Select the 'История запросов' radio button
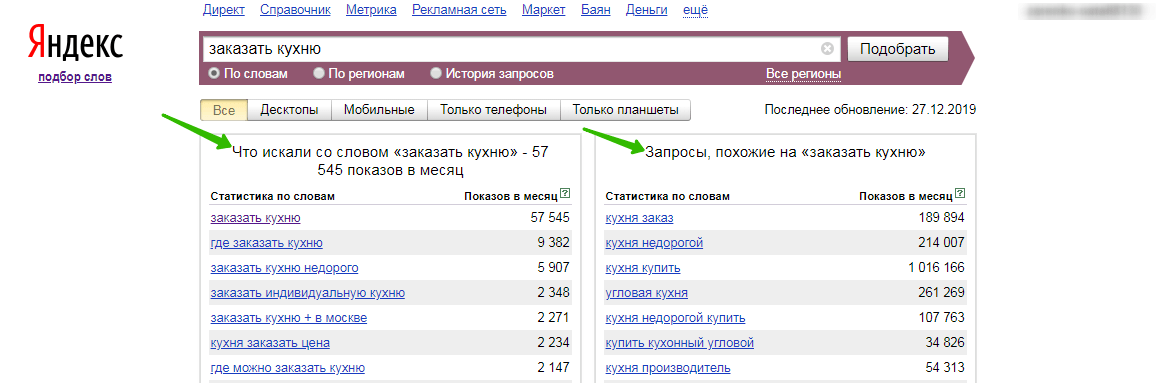The height and width of the screenshot is (383, 1167). tap(436, 74)
